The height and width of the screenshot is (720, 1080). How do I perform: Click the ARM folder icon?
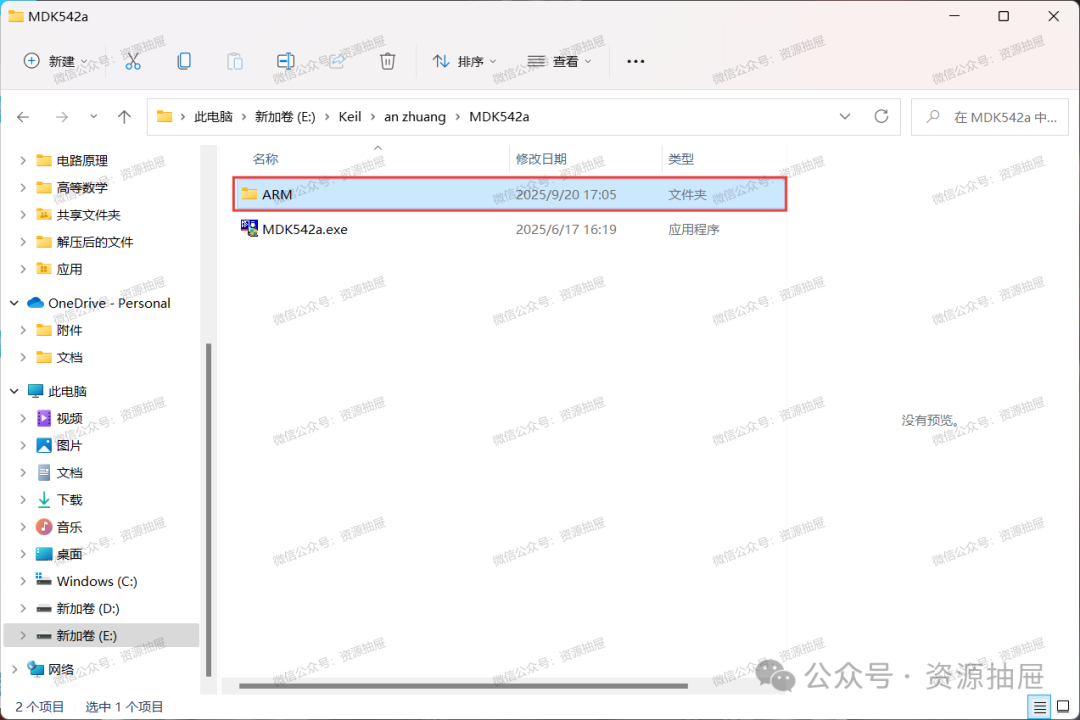click(x=249, y=194)
